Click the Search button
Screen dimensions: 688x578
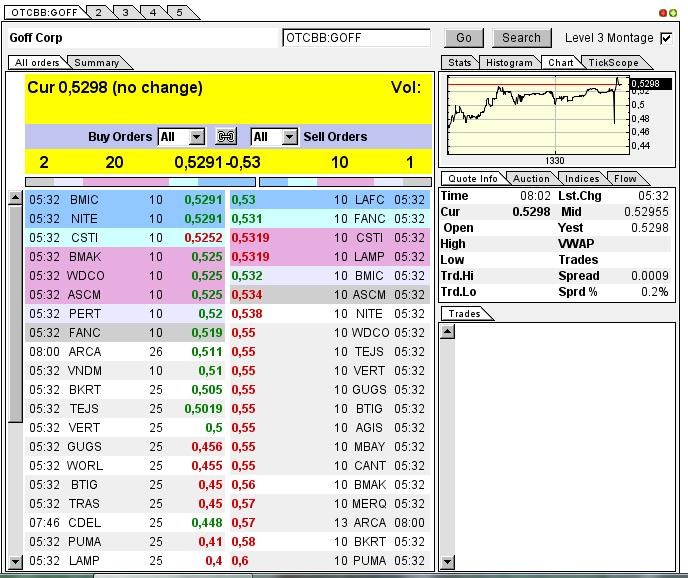(521, 38)
